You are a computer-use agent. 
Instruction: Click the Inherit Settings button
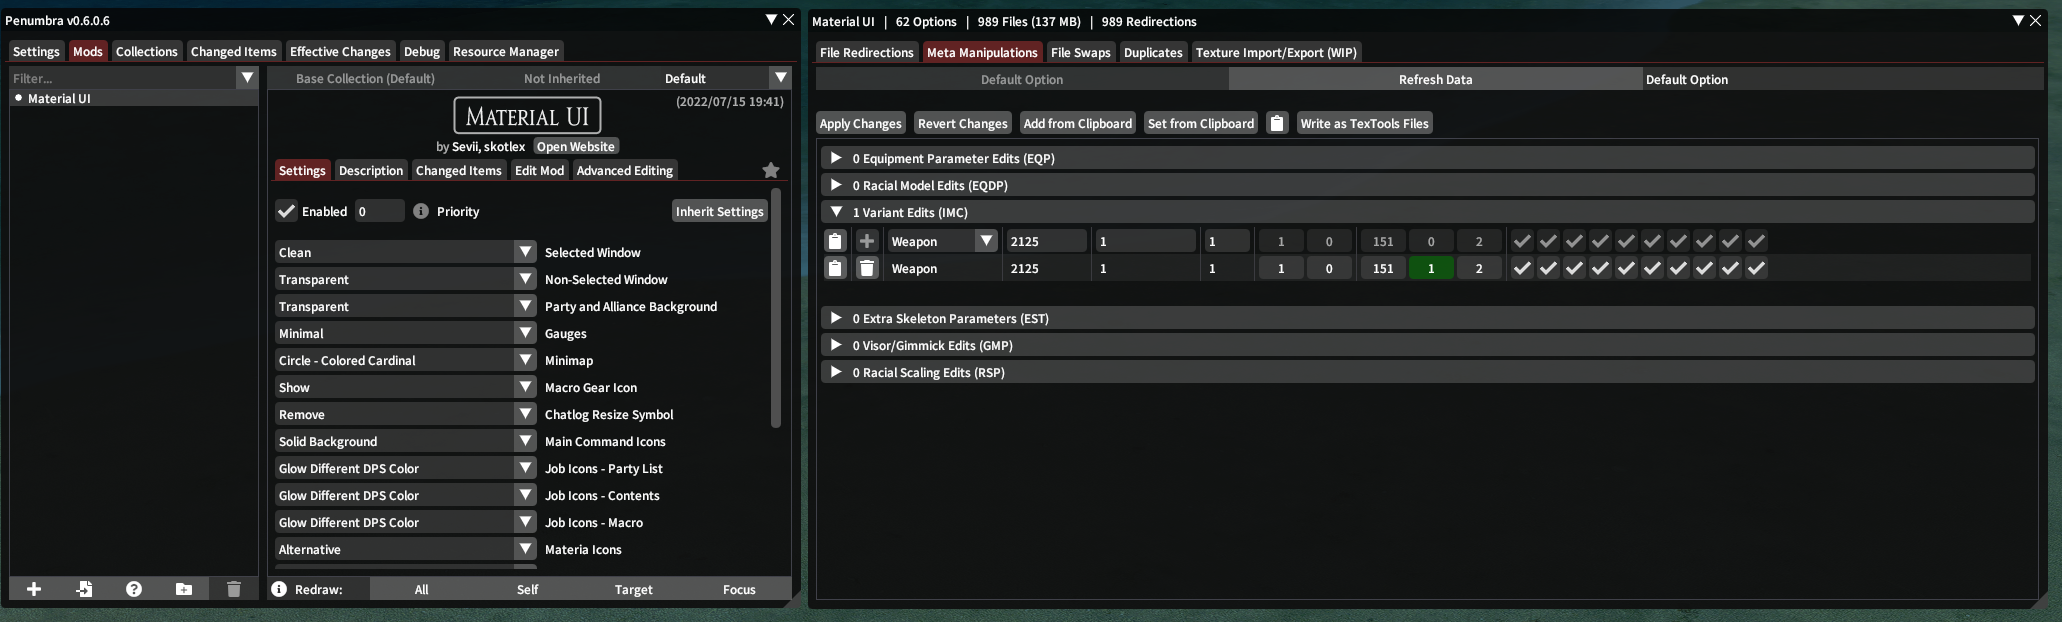tap(720, 211)
